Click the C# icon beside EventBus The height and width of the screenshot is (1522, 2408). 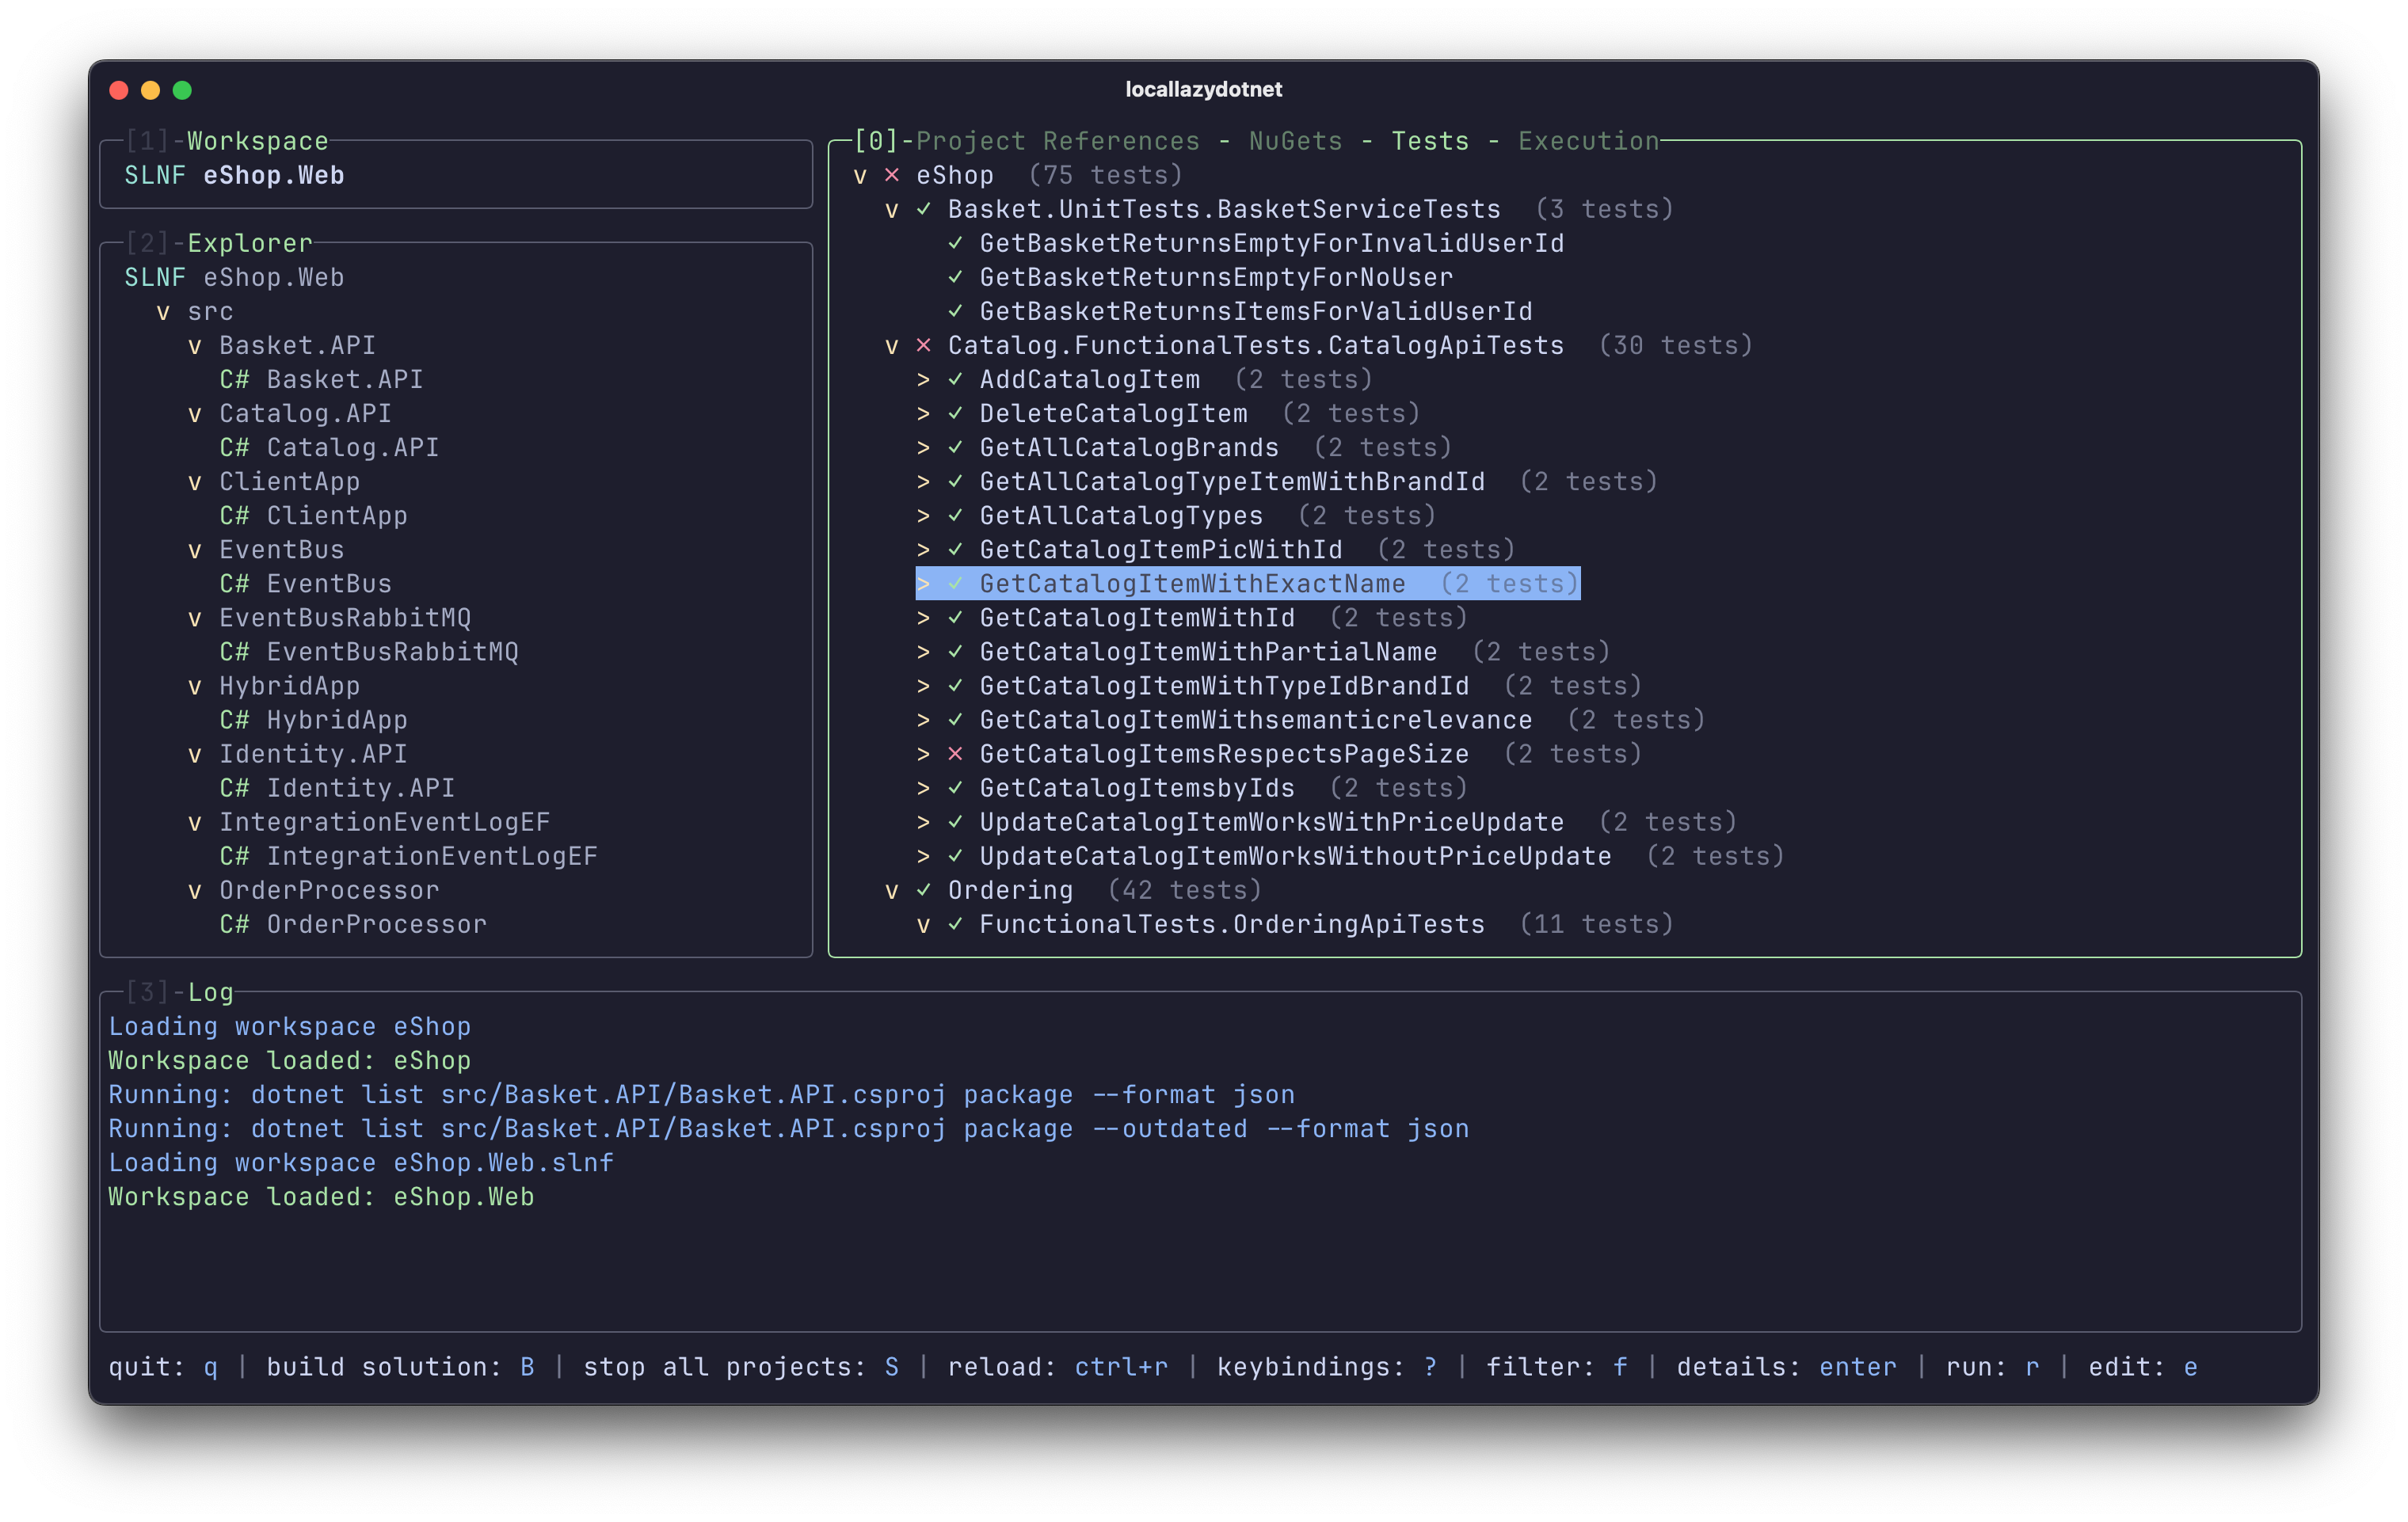pos(235,583)
